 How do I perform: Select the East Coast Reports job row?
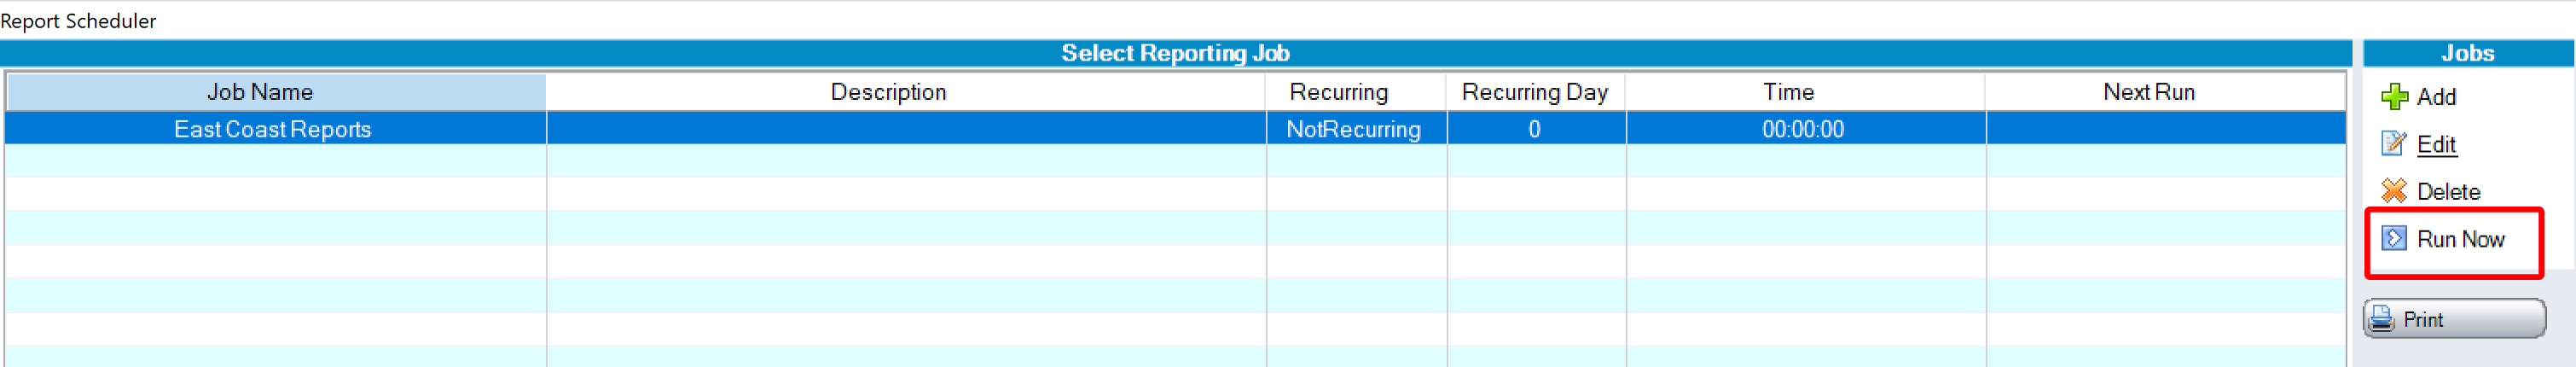(x=1176, y=129)
